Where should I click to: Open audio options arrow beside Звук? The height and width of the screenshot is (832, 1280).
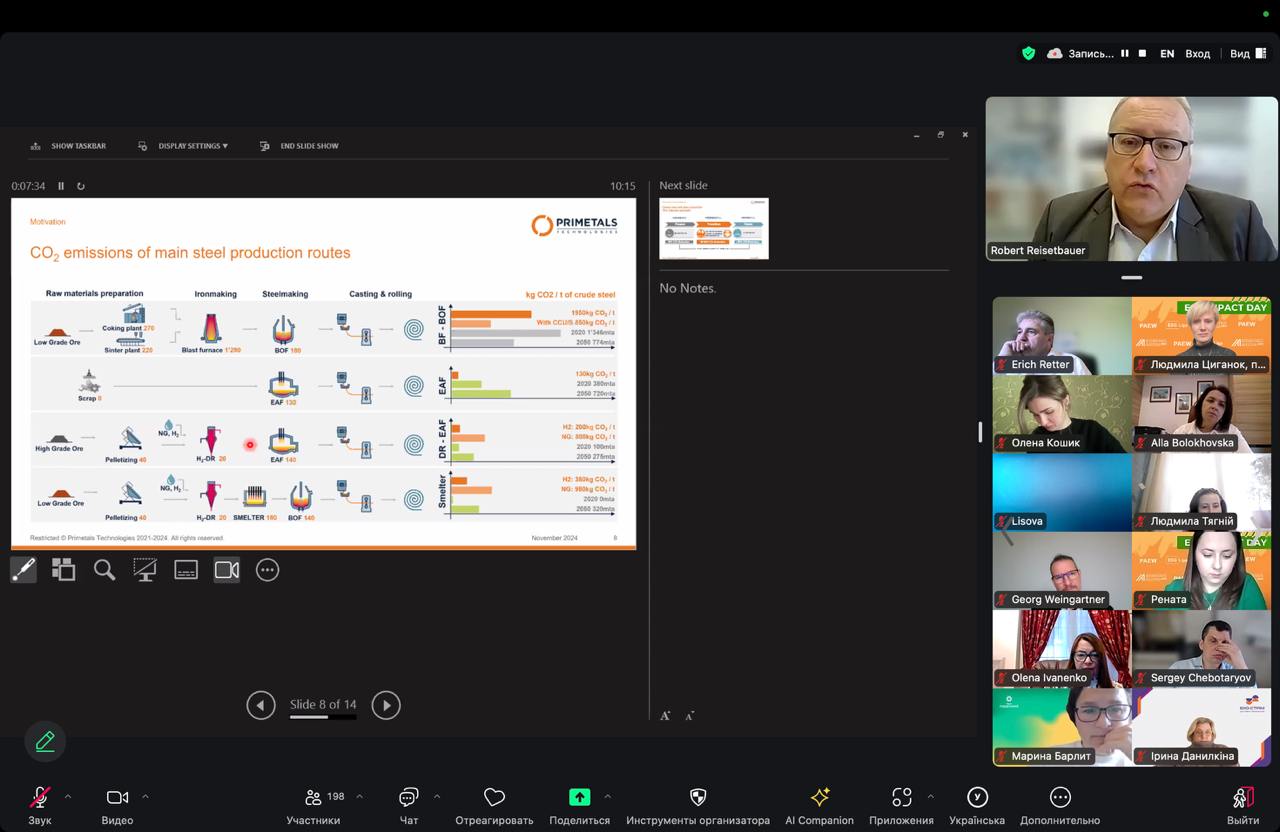click(x=68, y=797)
